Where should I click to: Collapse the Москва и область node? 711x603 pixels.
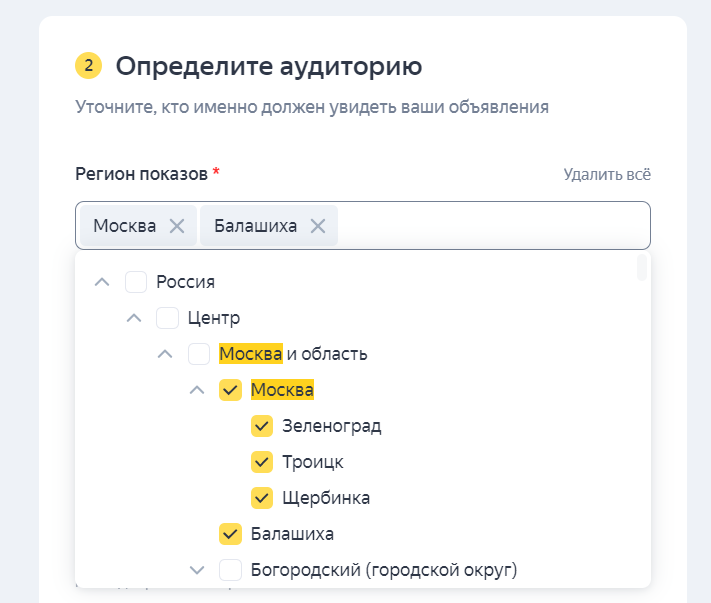165,354
